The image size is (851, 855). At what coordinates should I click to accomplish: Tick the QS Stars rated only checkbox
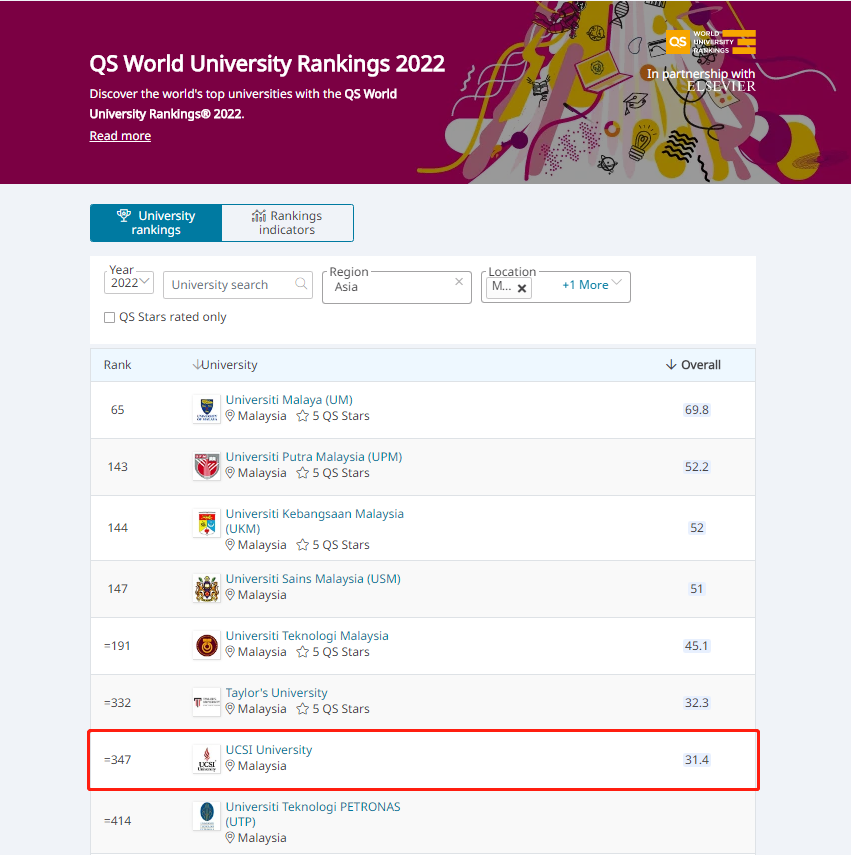110,317
